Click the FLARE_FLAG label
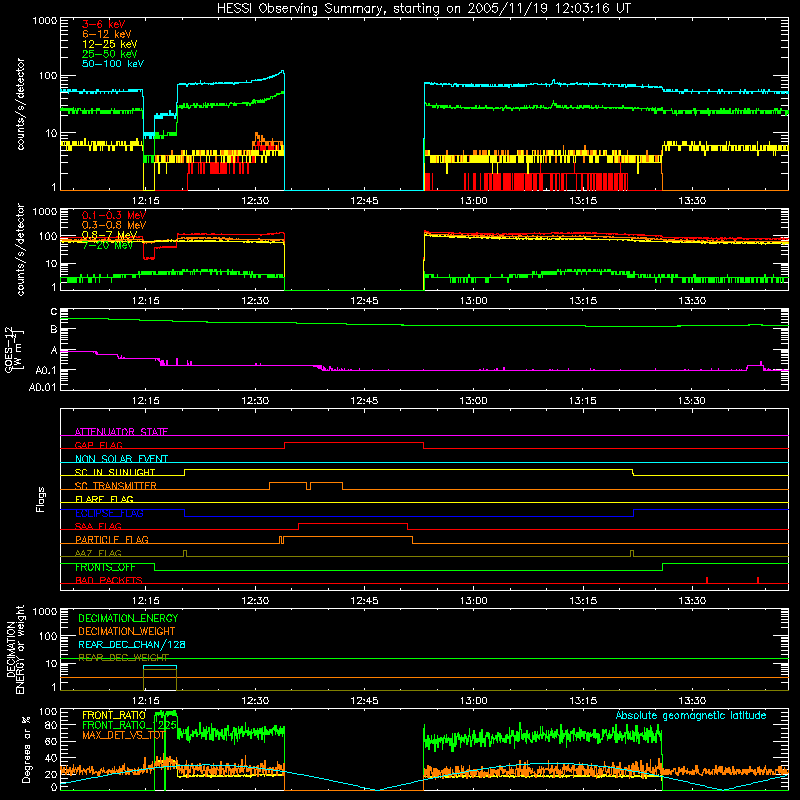The height and width of the screenshot is (800, 800). click(104, 499)
